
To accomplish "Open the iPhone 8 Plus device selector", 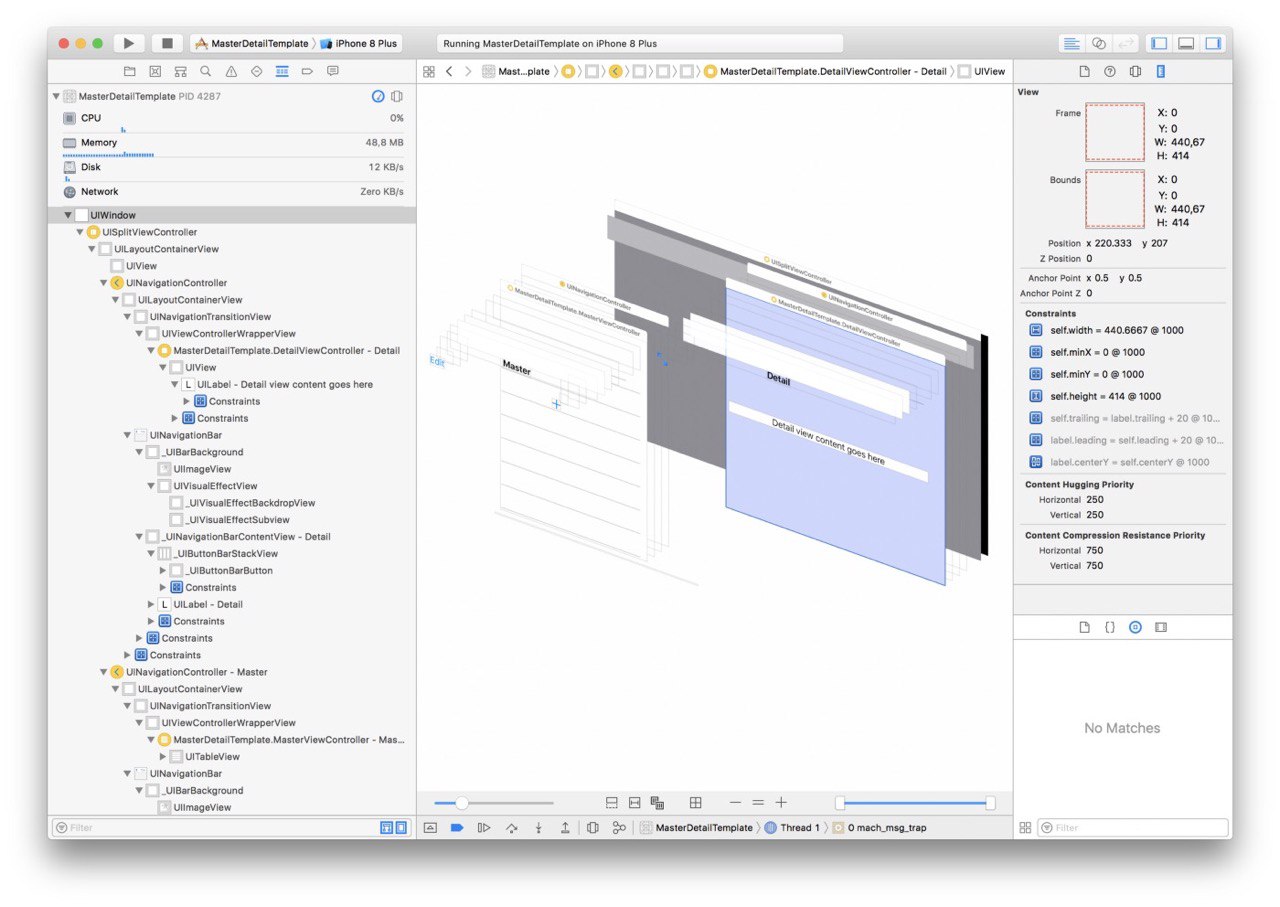I will (359, 43).
